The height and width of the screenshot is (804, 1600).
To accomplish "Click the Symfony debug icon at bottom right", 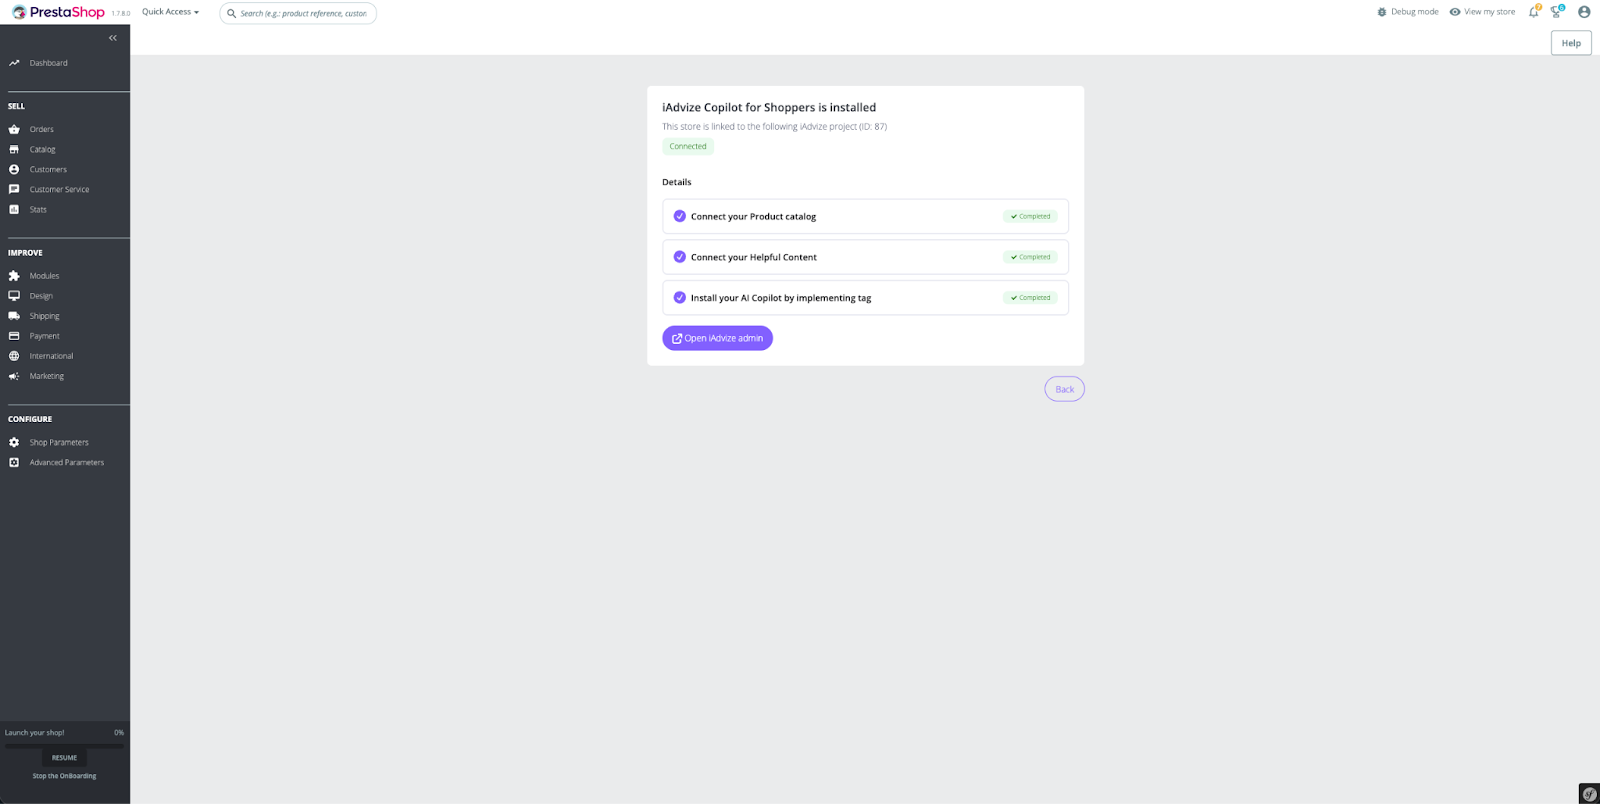I will (1589, 794).
